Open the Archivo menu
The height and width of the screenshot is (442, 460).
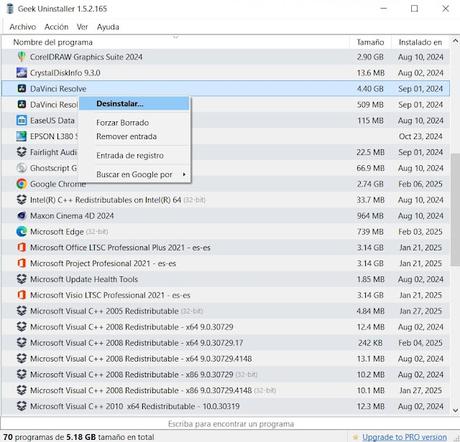click(23, 27)
